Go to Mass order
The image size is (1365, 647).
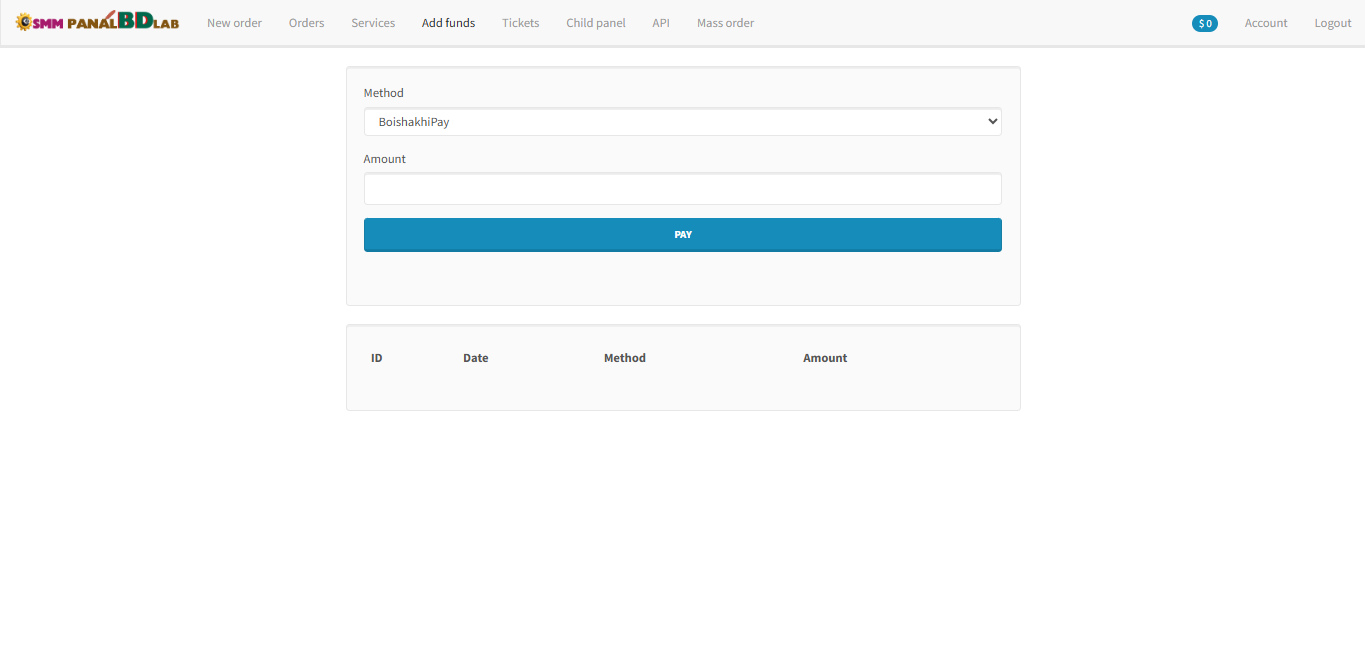[725, 23]
